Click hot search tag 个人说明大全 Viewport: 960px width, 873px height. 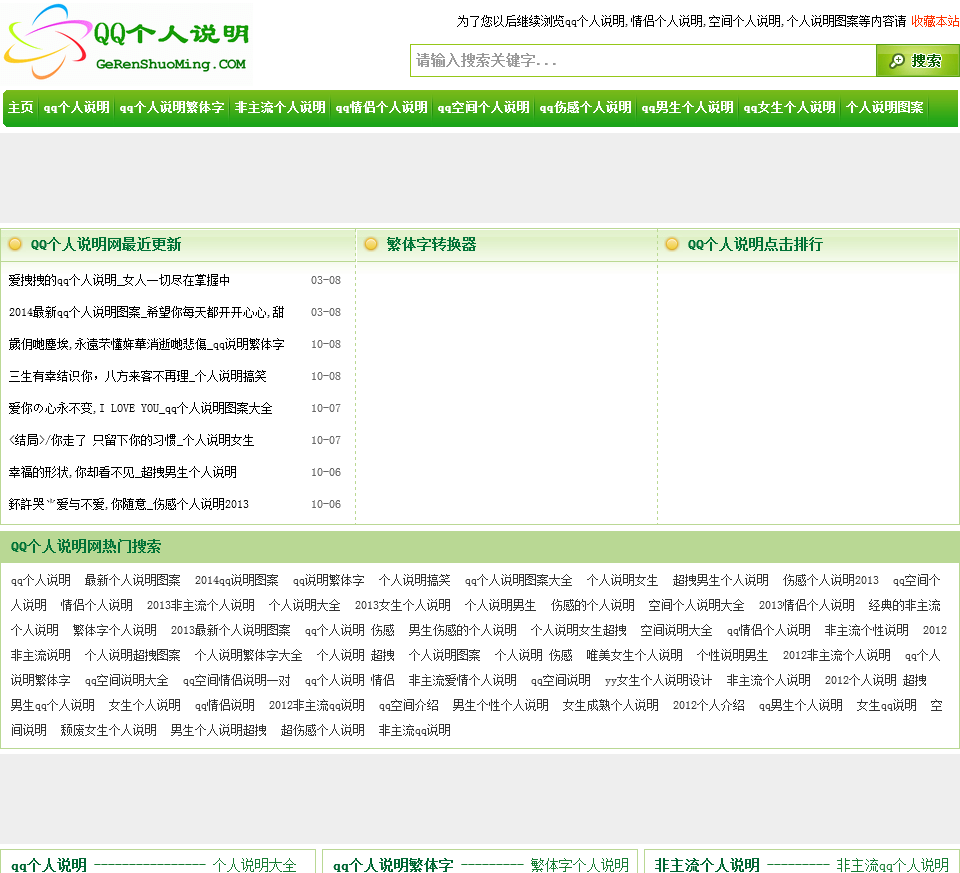click(x=304, y=605)
